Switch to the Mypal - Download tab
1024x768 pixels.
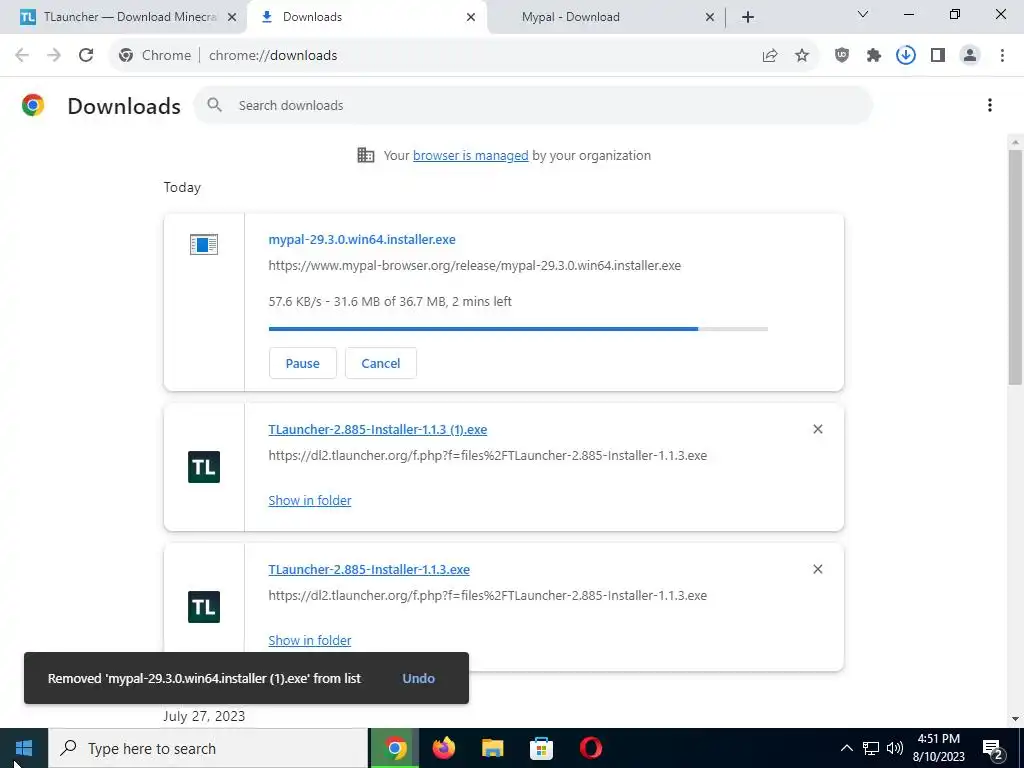click(606, 17)
